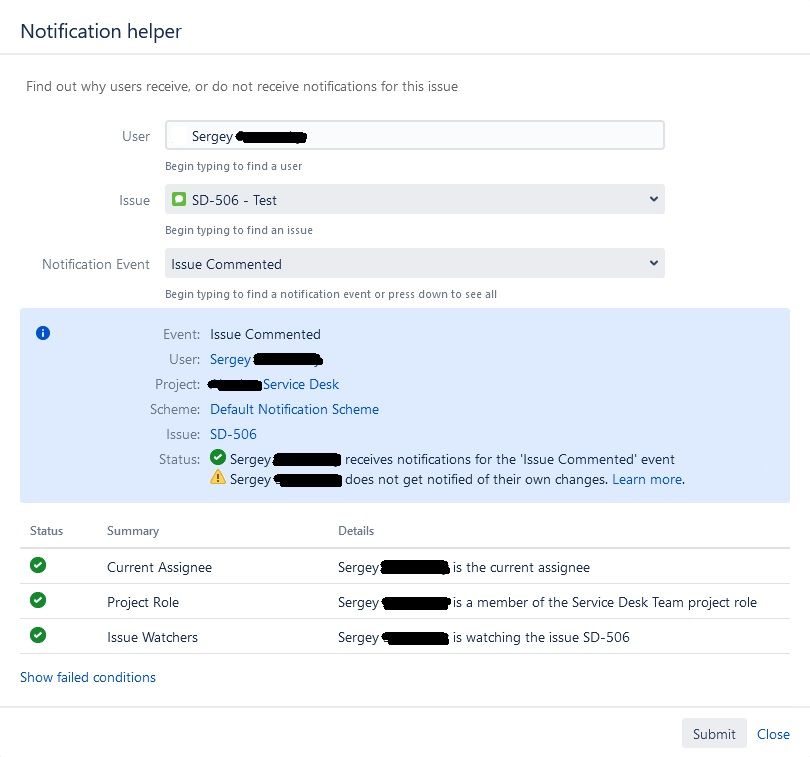Click the 'Notification helper' dialog title
Image resolution: width=810 pixels, height=757 pixels.
(101, 31)
